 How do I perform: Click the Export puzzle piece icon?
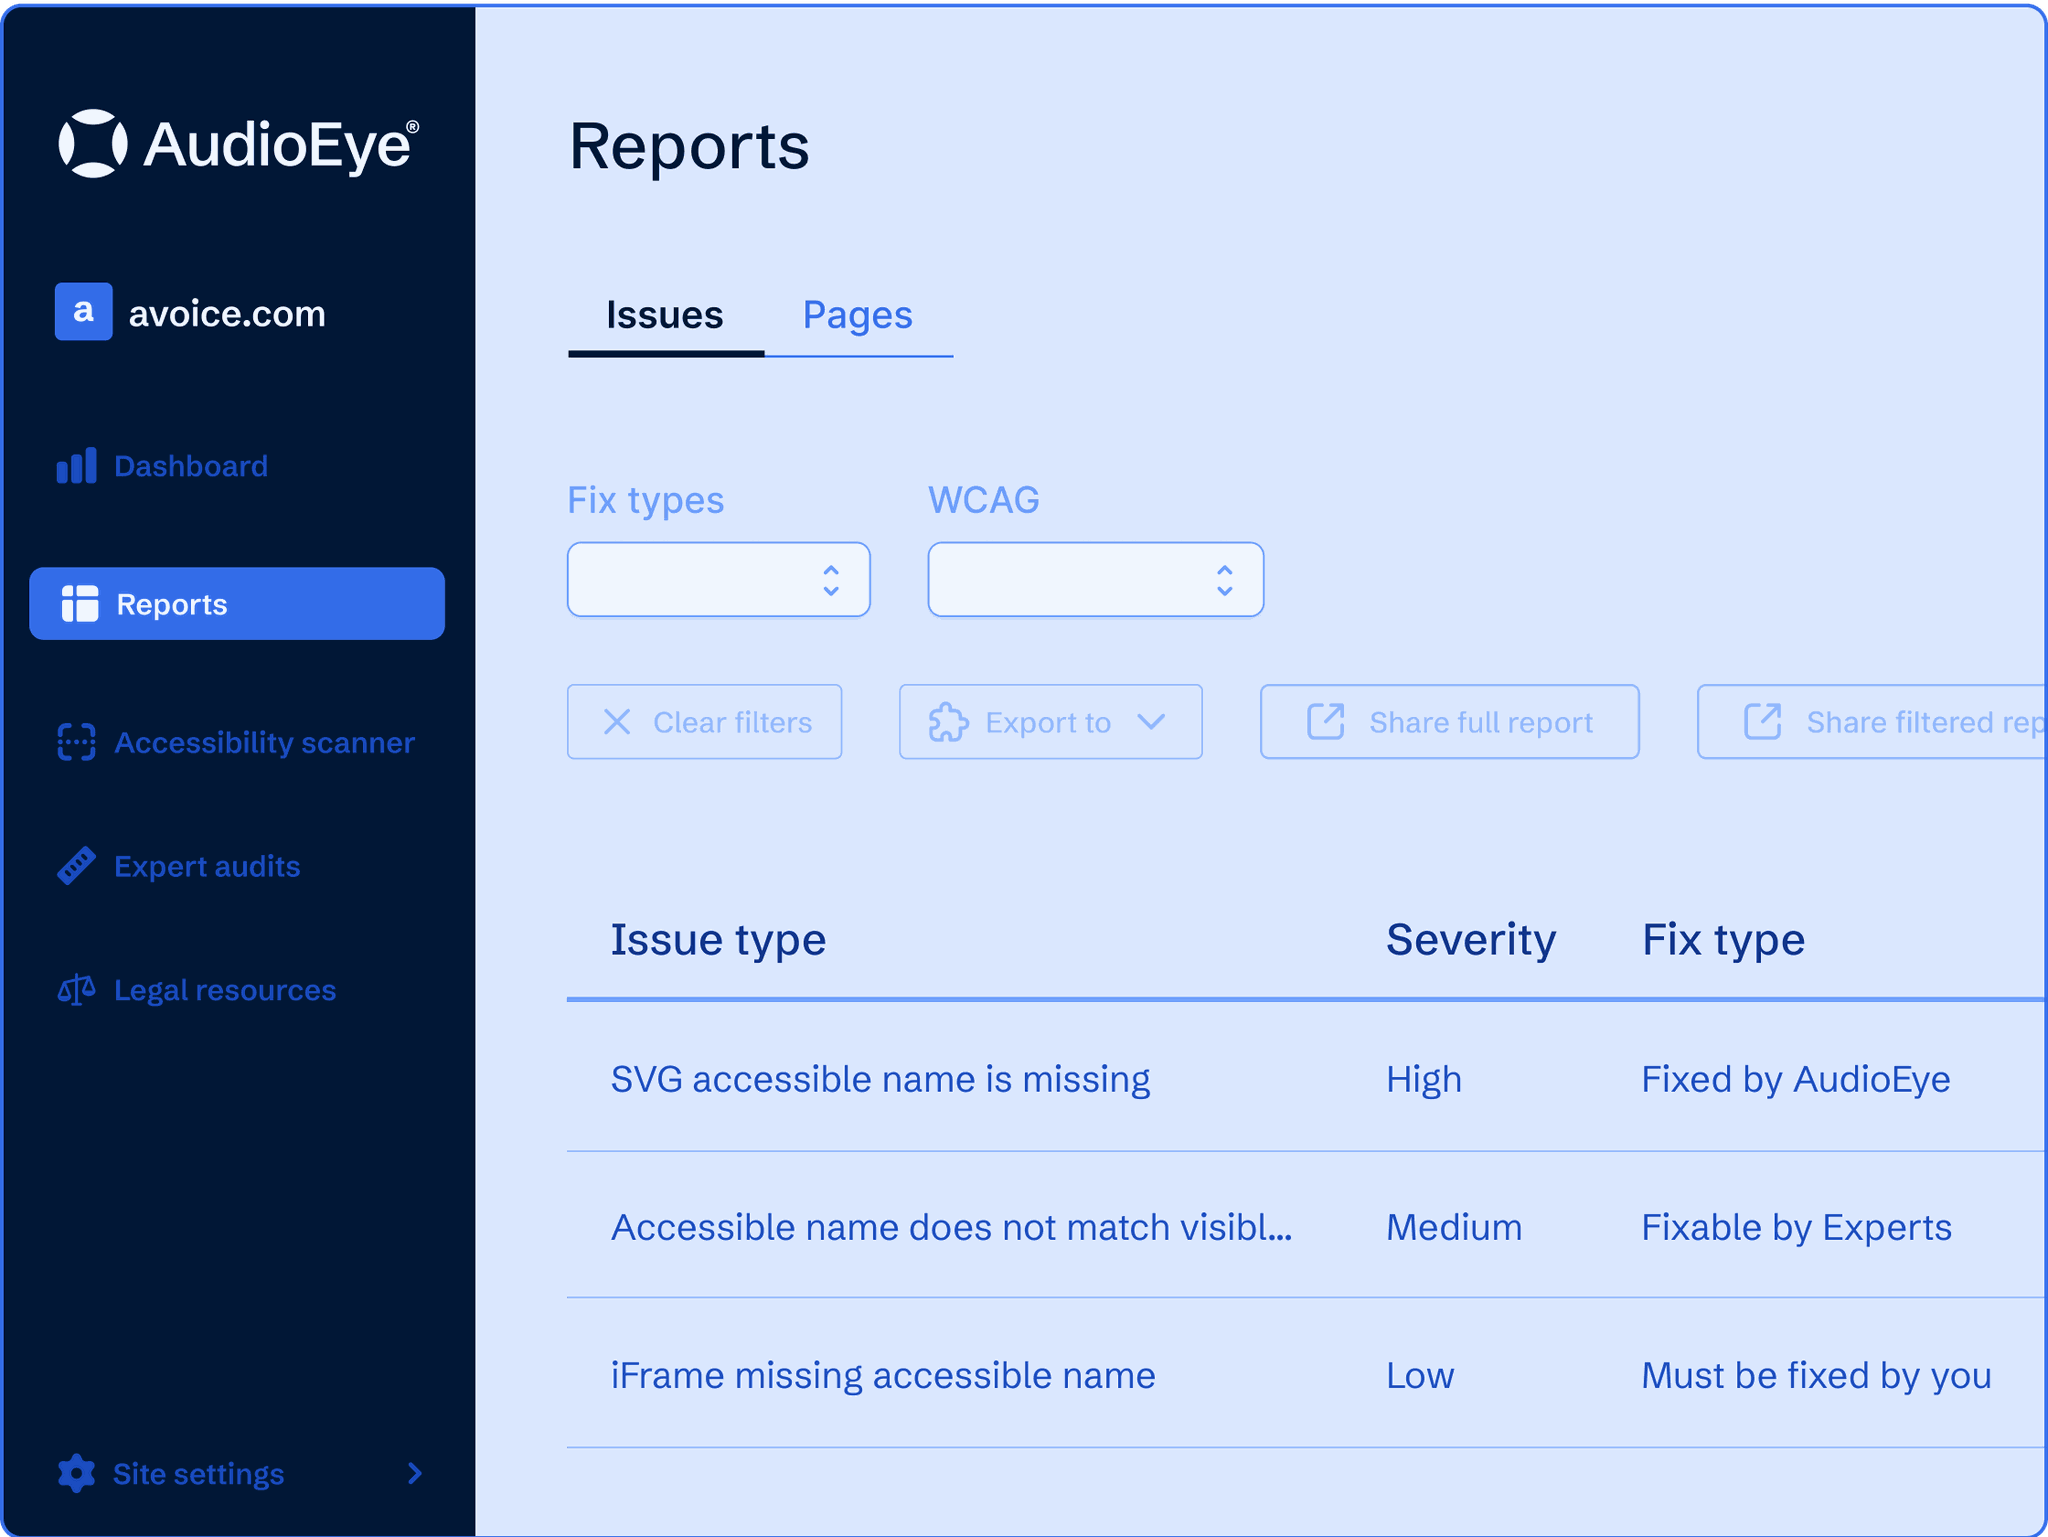tap(947, 721)
